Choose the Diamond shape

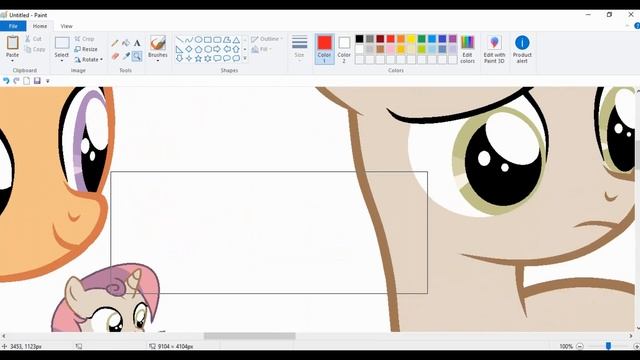[189, 49]
